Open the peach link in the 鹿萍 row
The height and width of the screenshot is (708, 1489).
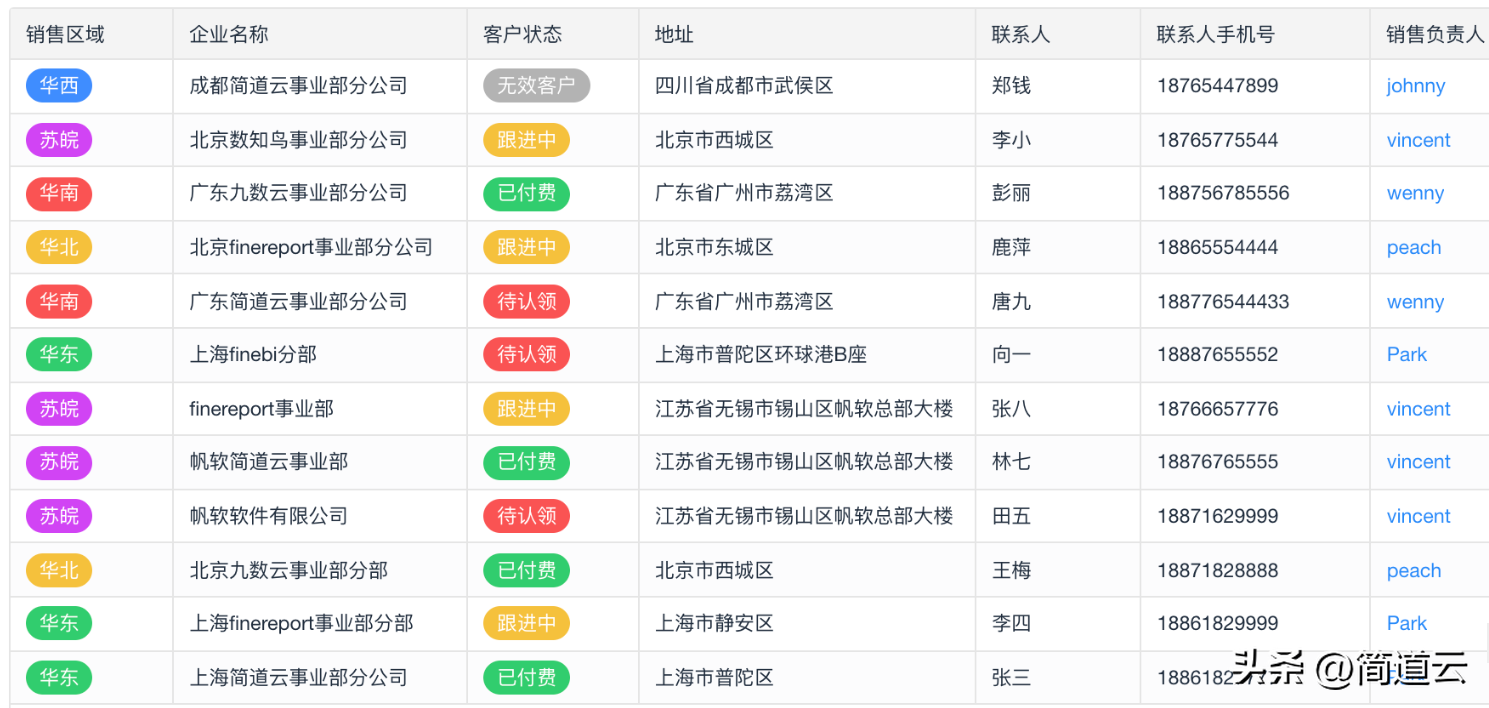1413,248
